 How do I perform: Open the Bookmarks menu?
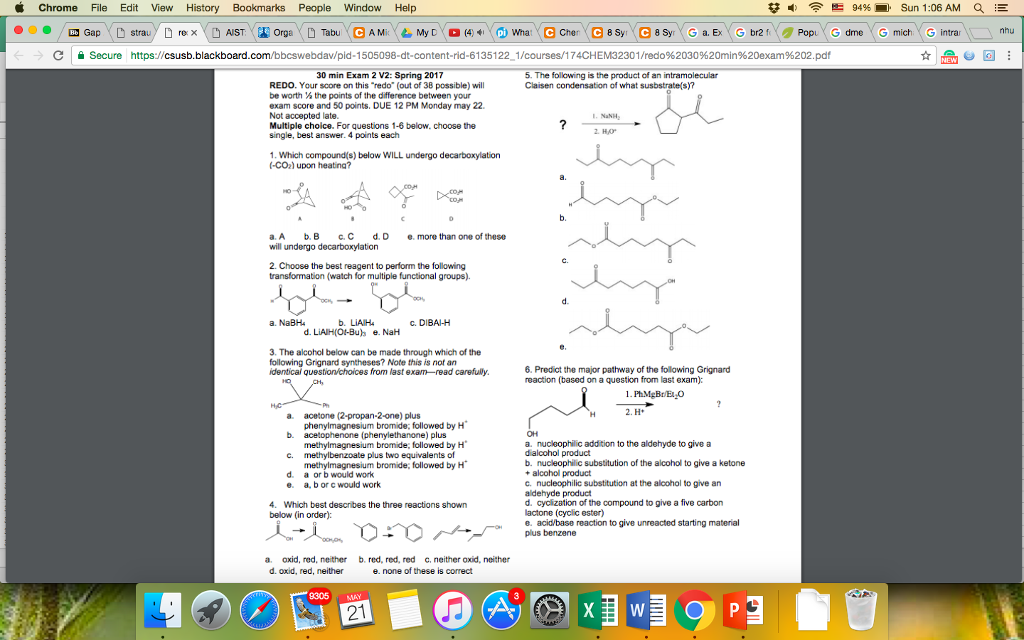click(259, 8)
